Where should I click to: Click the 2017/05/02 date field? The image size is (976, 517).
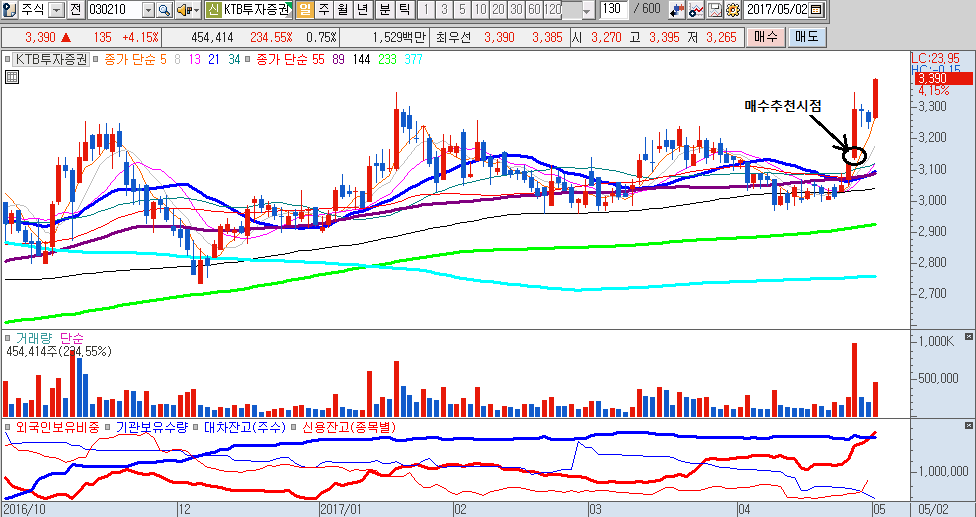coord(777,10)
